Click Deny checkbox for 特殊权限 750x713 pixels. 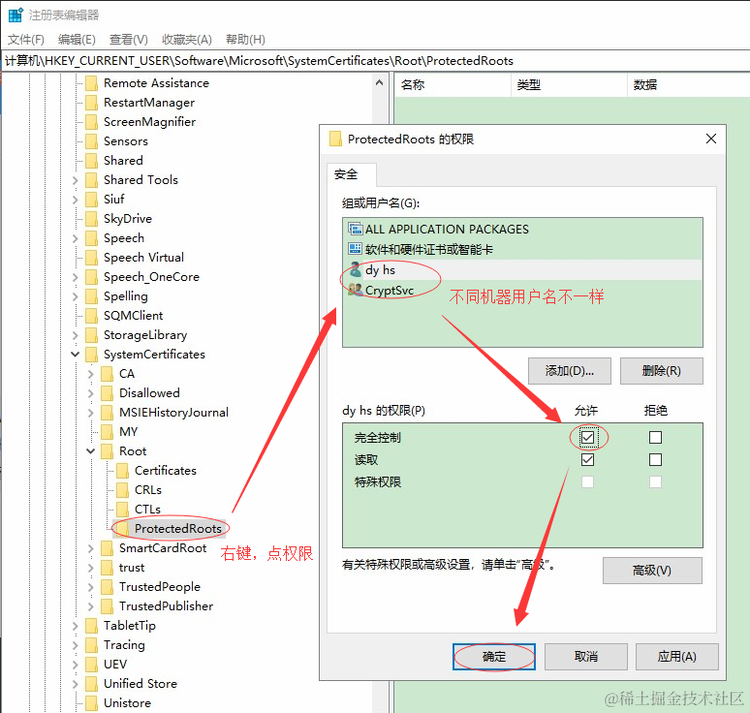[655, 482]
